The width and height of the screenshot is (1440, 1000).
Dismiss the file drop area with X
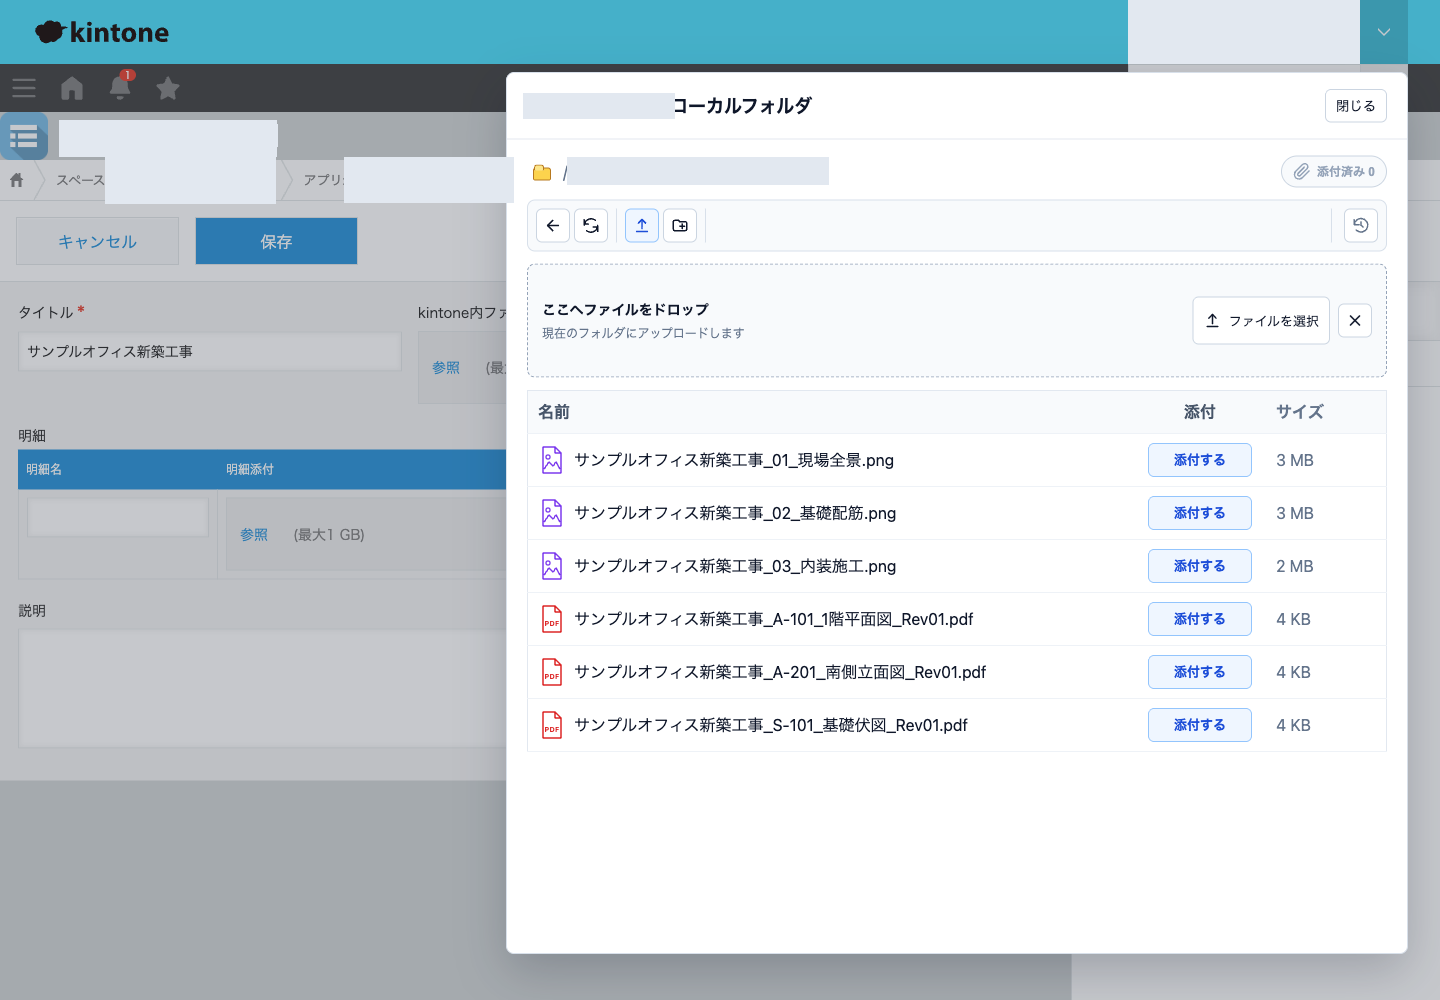[1355, 321]
